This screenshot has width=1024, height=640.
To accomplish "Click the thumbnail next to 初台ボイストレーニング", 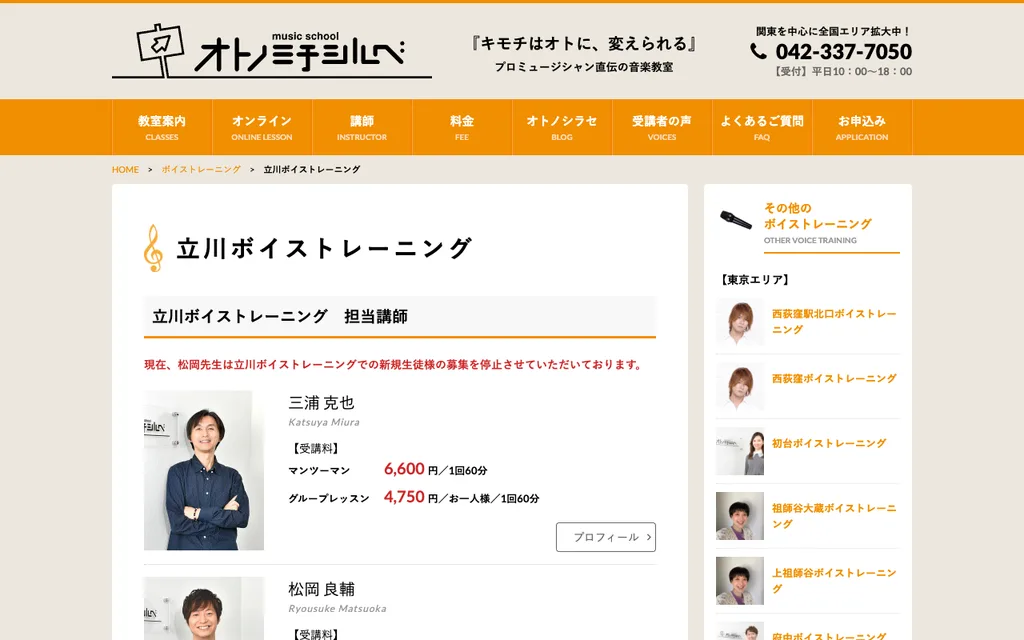I will (740, 451).
